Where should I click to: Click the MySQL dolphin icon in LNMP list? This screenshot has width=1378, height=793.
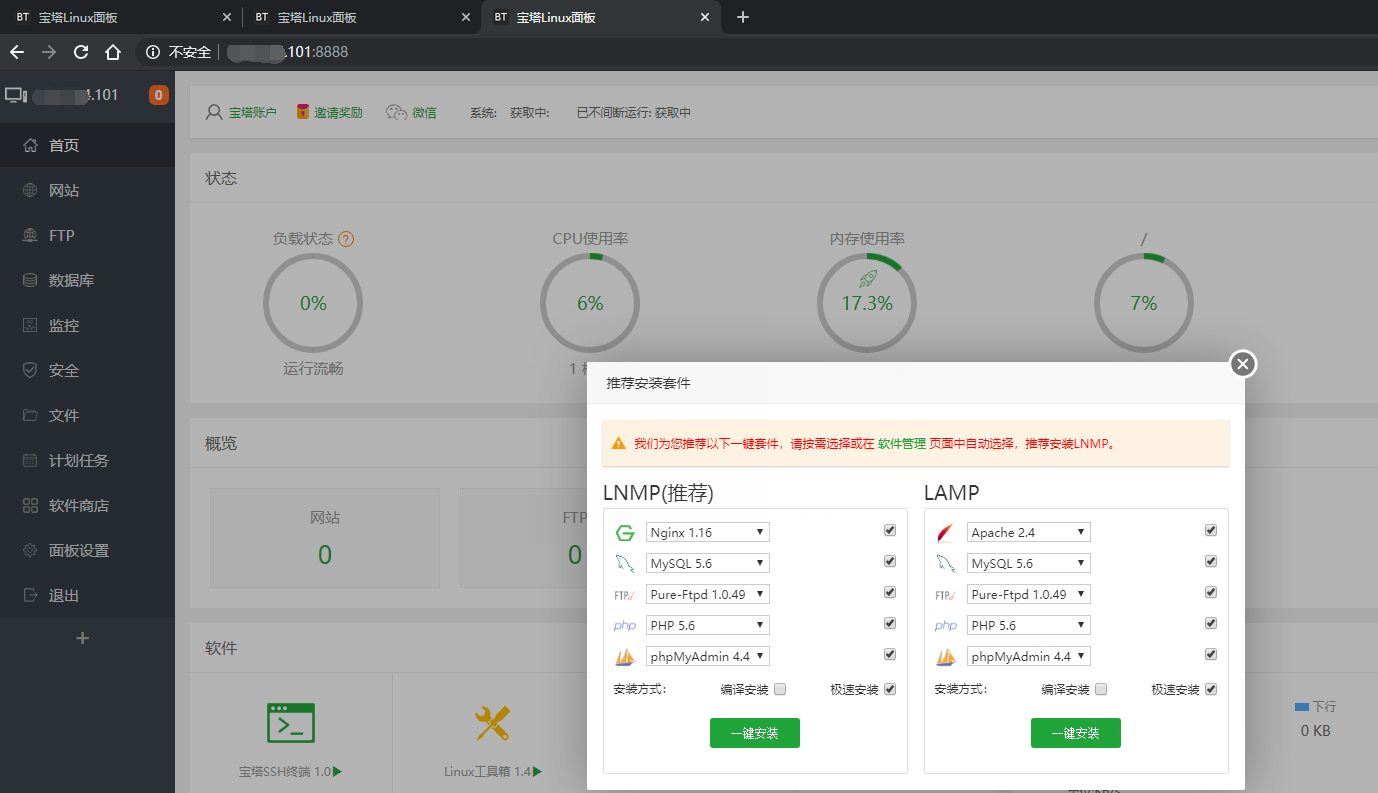625,564
